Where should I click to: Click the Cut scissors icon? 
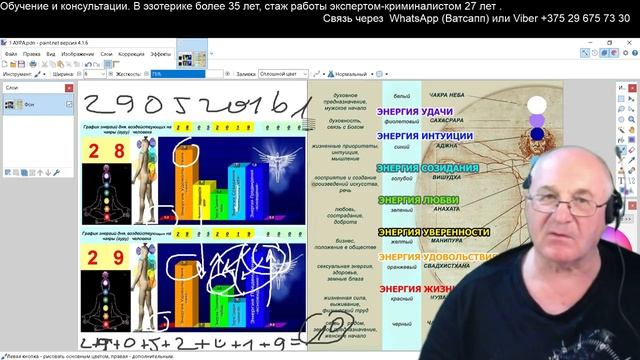tap(44, 64)
